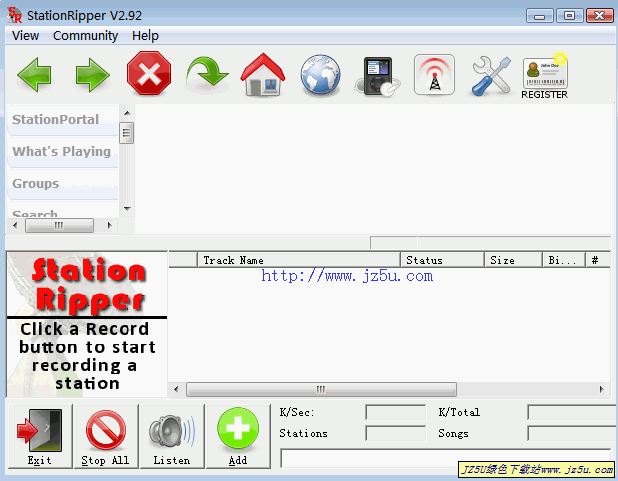Open the globe web browser icon
This screenshot has width=618, height=481.
coord(320,75)
